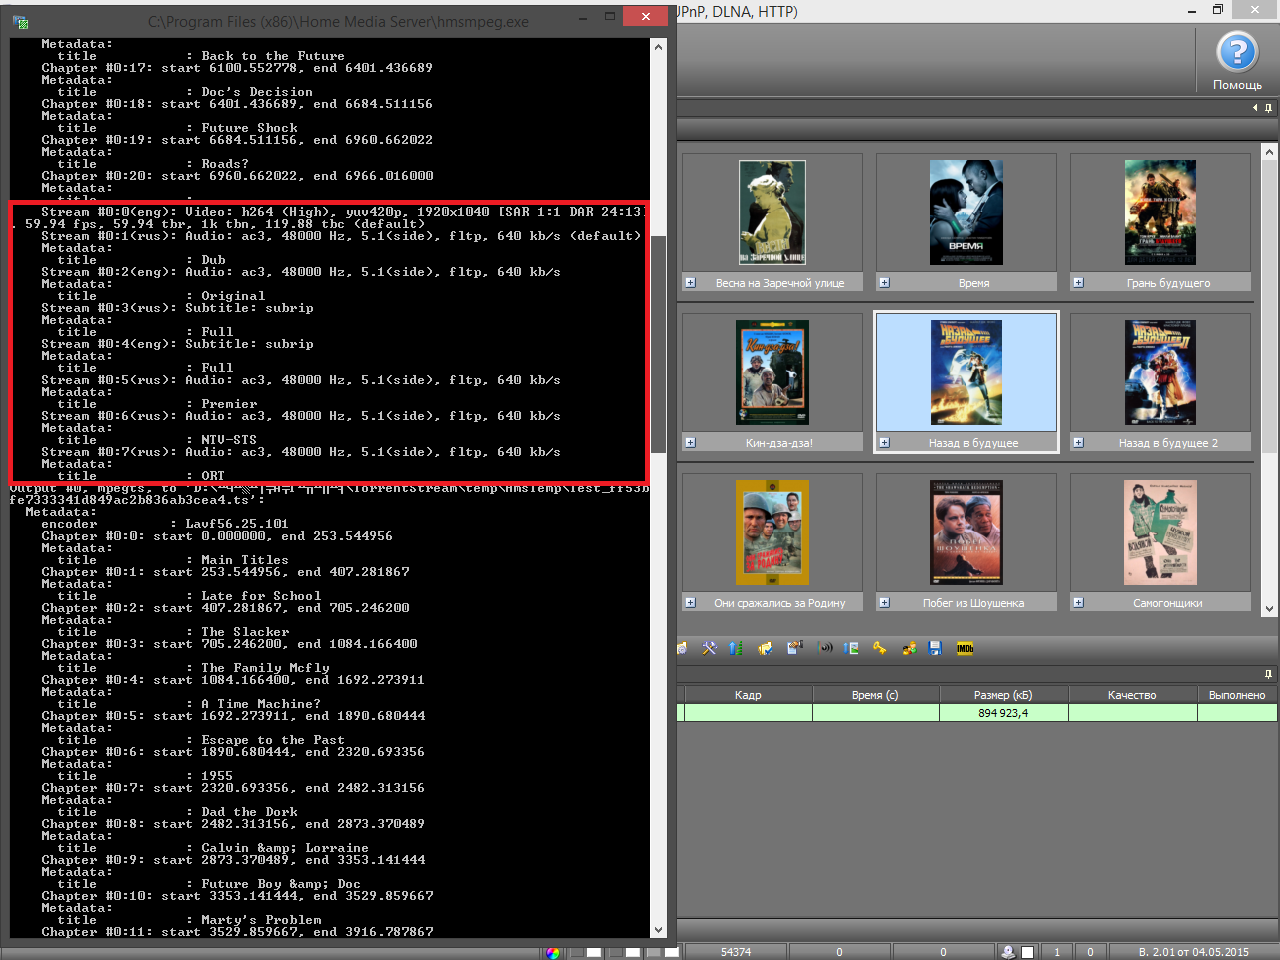1280x960 pixels.
Task: Expand plus box for Кин-дза-дза!
Action: click(x=690, y=442)
